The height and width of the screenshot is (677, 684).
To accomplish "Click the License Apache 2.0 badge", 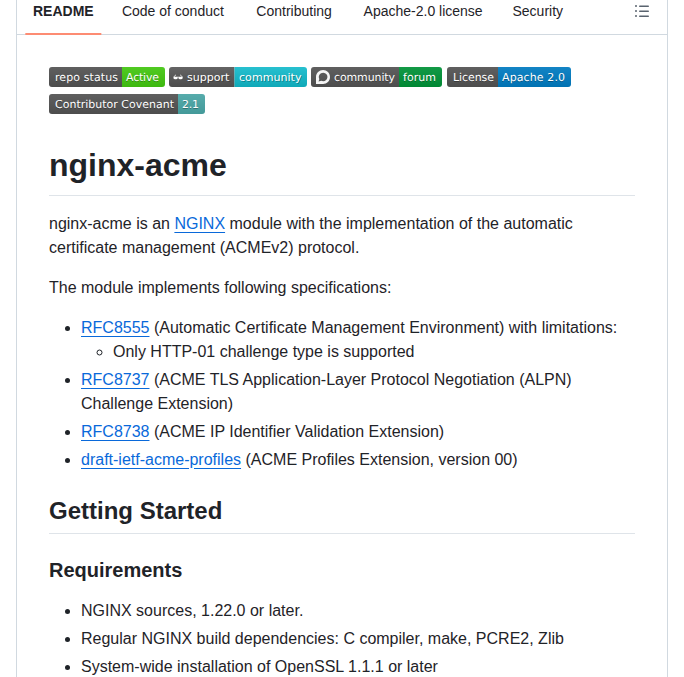I will pos(509,77).
